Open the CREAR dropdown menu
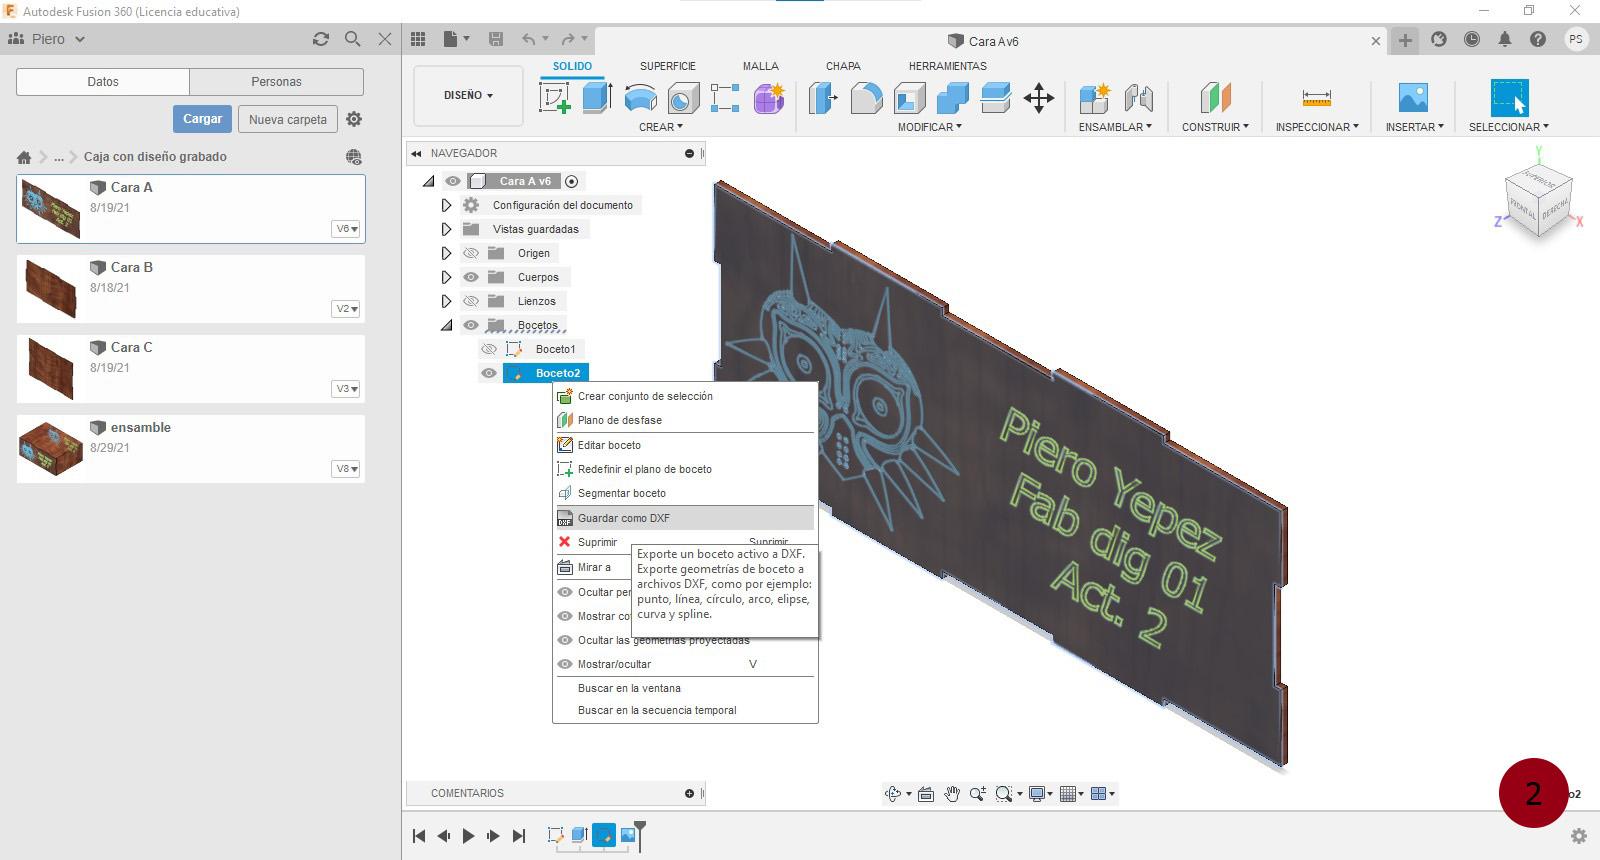The height and width of the screenshot is (860, 1600). coord(661,127)
